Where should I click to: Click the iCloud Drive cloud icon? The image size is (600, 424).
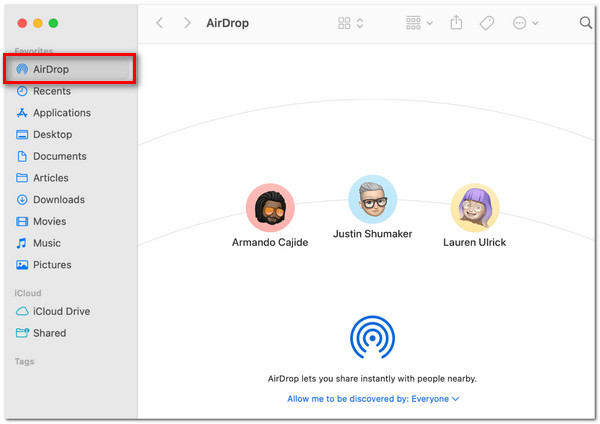coord(22,311)
